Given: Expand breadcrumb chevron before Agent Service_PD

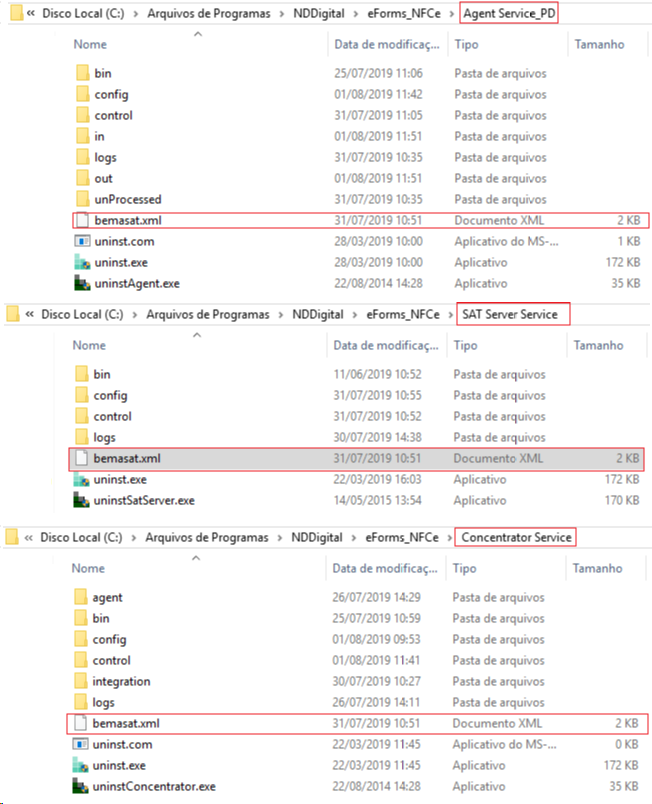Looking at the screenshot, I should tap(452, 13).
